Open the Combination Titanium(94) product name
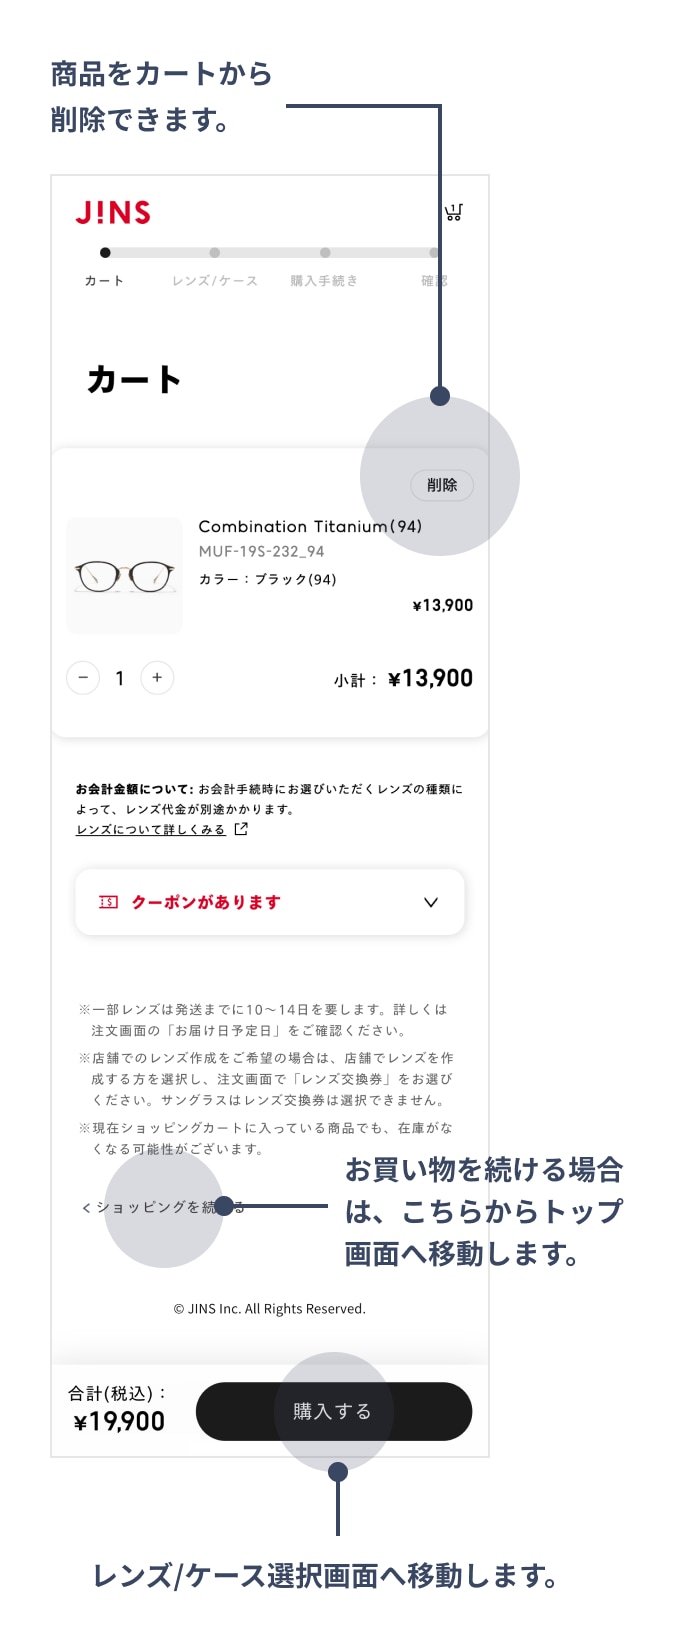684x1648 pixels. coord(310,526)
